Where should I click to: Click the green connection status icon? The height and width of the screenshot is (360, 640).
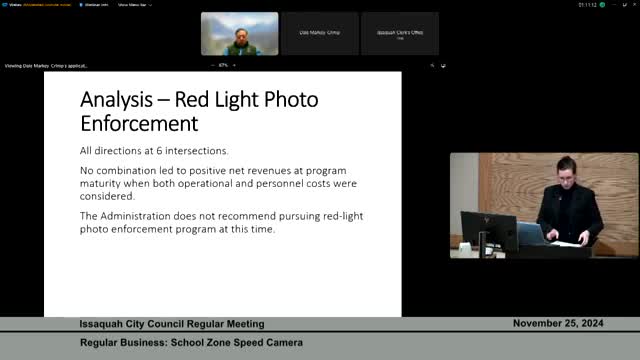602,5
